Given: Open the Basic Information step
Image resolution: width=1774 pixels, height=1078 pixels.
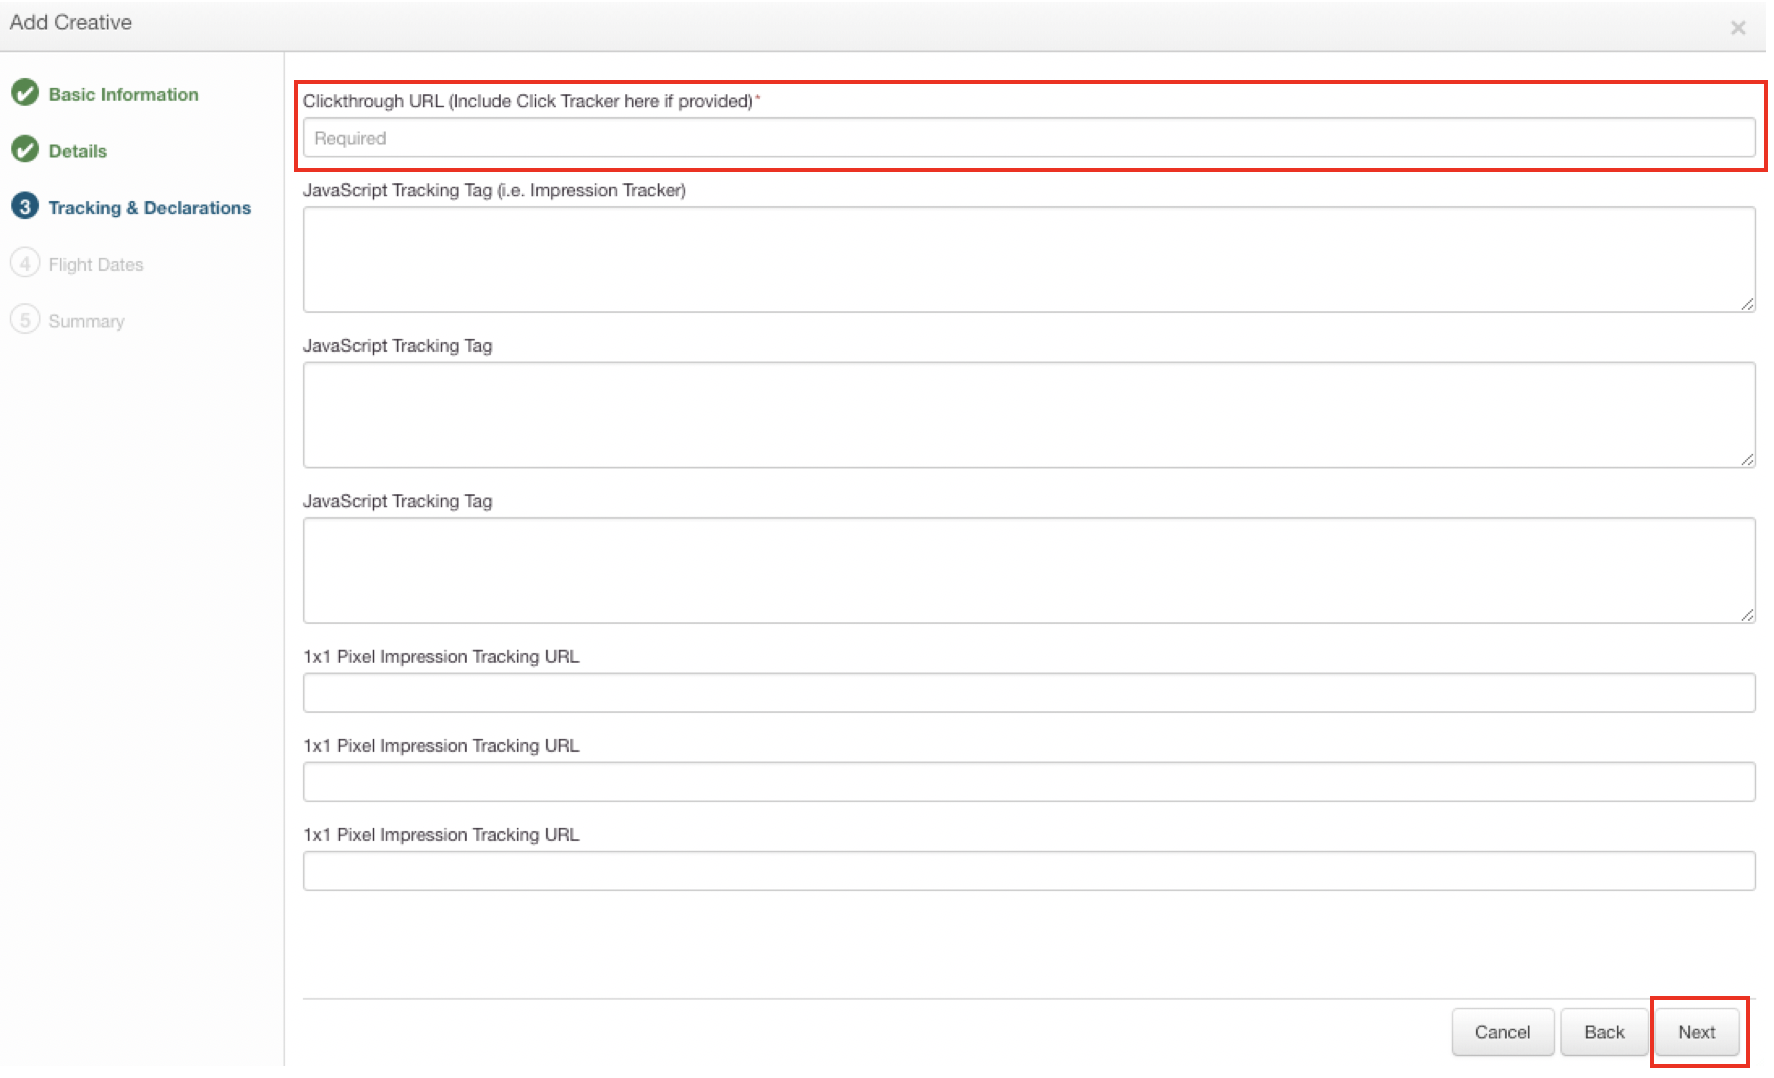Looking at the screenshot, I should click(x=124, y=94).
